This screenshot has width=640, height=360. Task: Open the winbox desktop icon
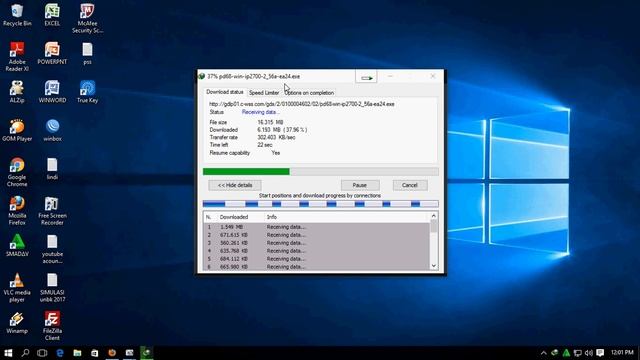coord(52,131)
